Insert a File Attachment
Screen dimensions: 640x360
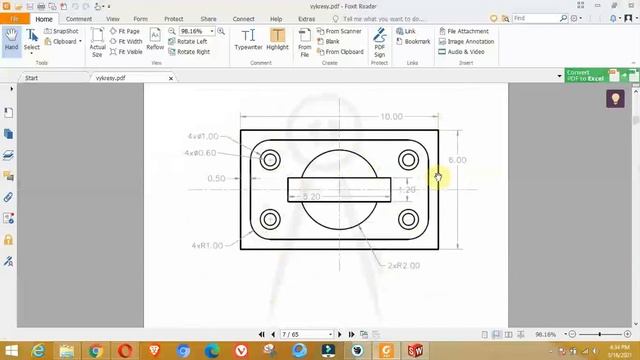(x=464, y=31)
